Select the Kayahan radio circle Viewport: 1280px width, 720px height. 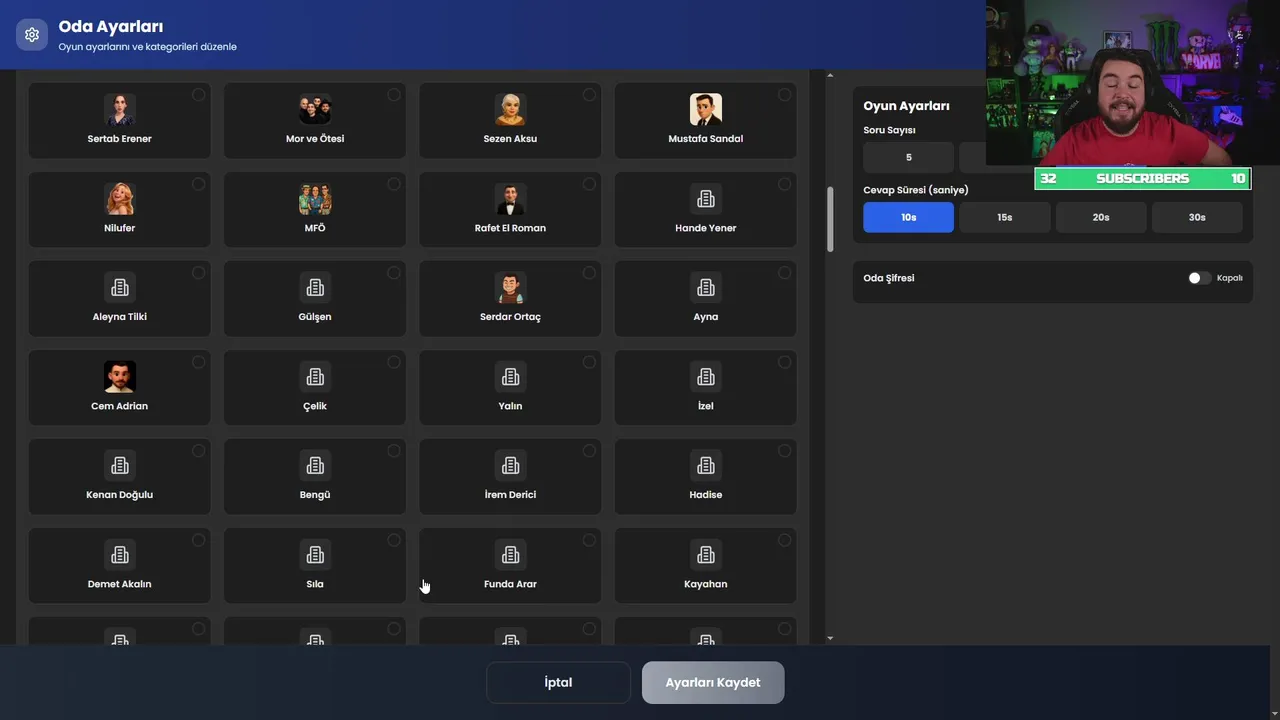click(784, 540)
